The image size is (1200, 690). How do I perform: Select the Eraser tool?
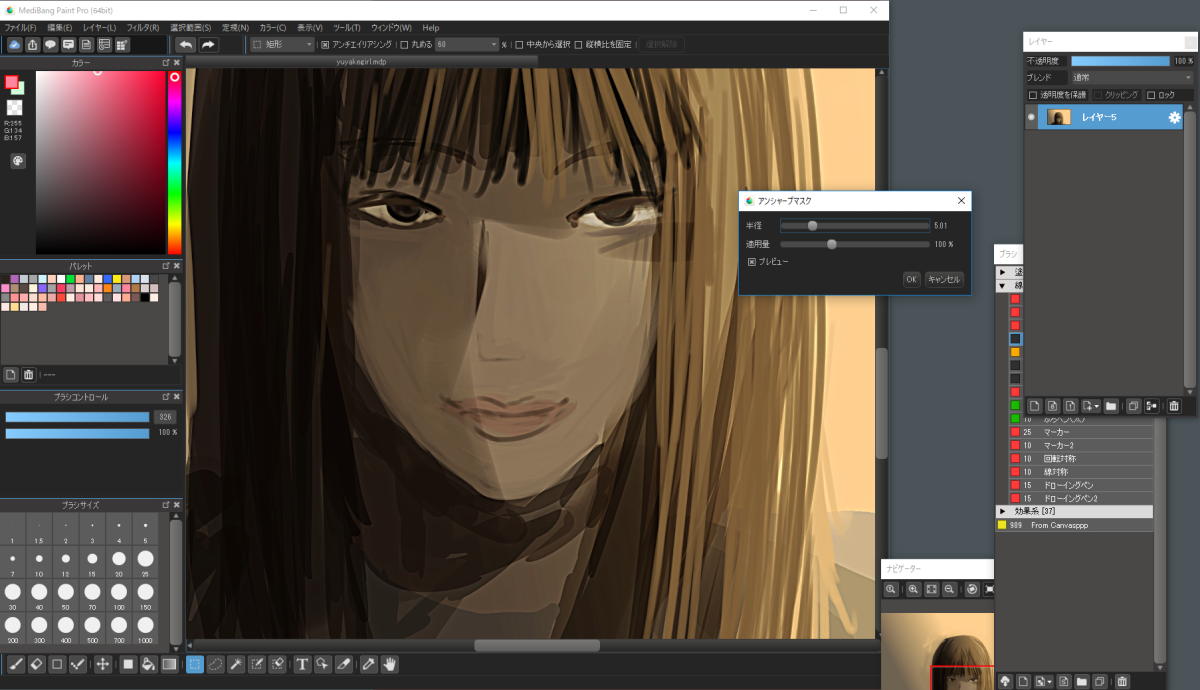tap(36, 664)
